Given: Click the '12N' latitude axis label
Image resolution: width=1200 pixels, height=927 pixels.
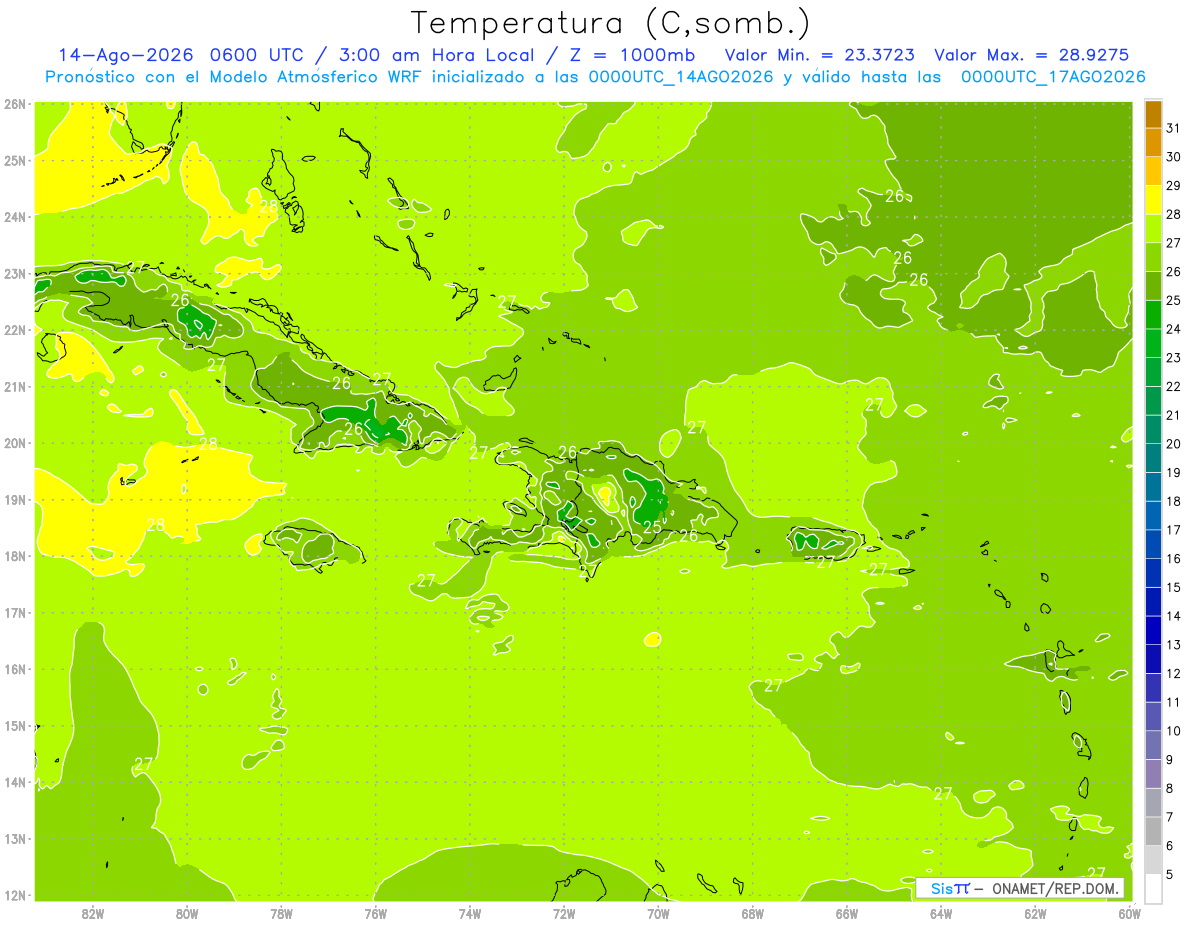Looking at the screenshot, I should pyautogui.click(x=14, y=895).
